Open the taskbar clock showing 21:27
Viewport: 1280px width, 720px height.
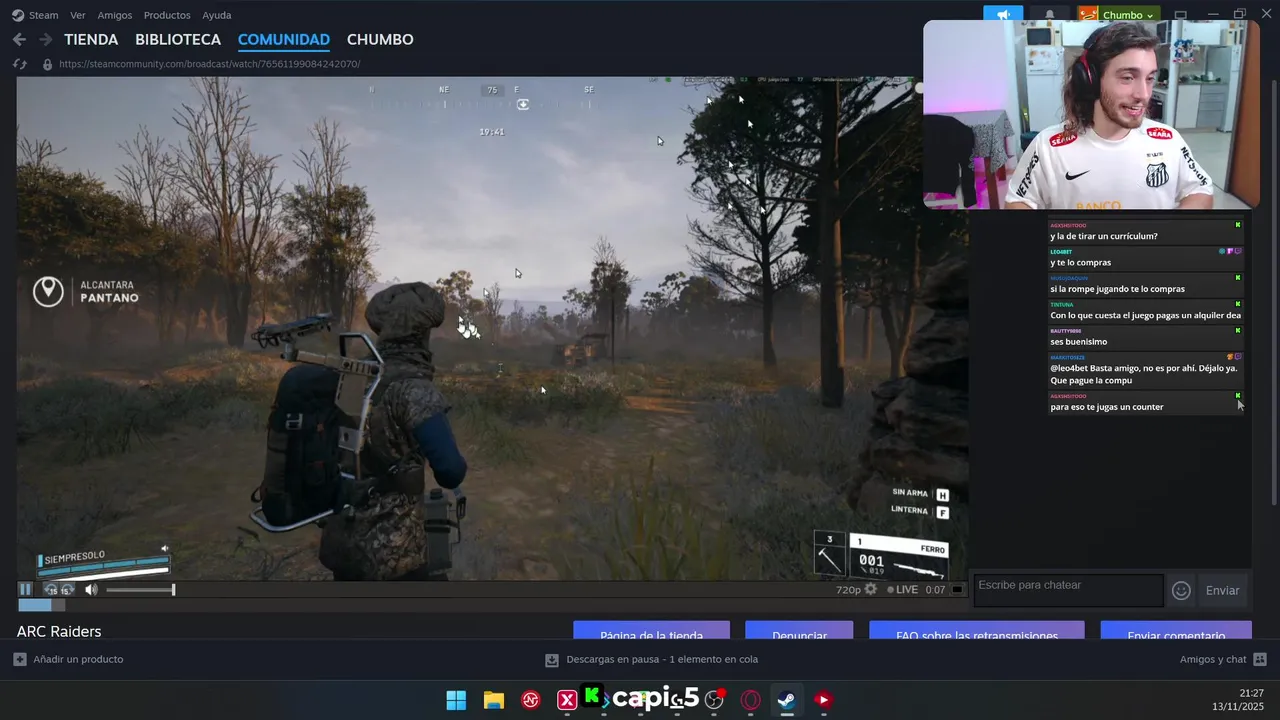coord(1238,700)
